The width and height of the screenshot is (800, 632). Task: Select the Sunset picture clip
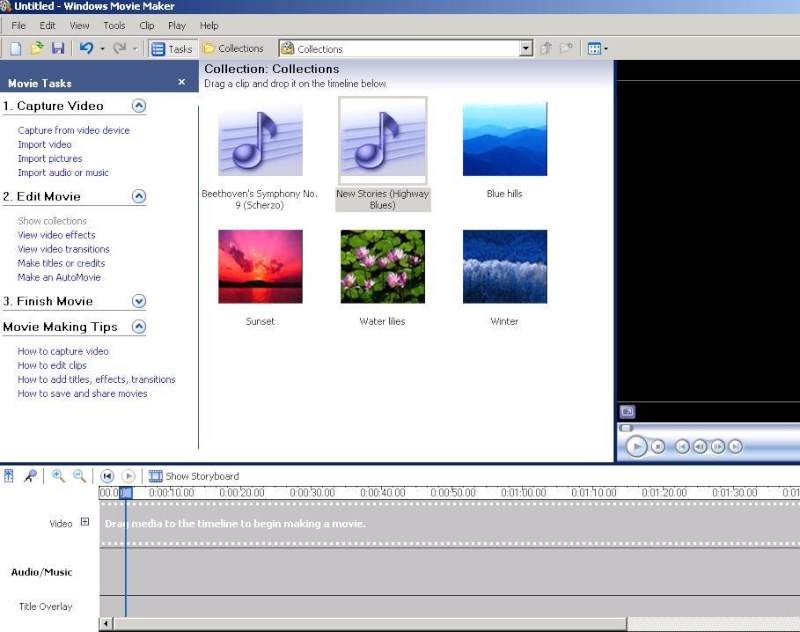[260, 266]
